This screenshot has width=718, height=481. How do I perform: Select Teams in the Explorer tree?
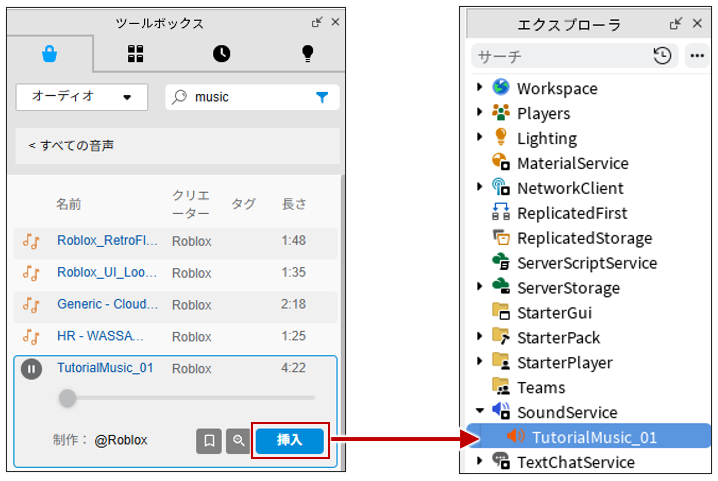pyautogui.click(x=541, y=388)
